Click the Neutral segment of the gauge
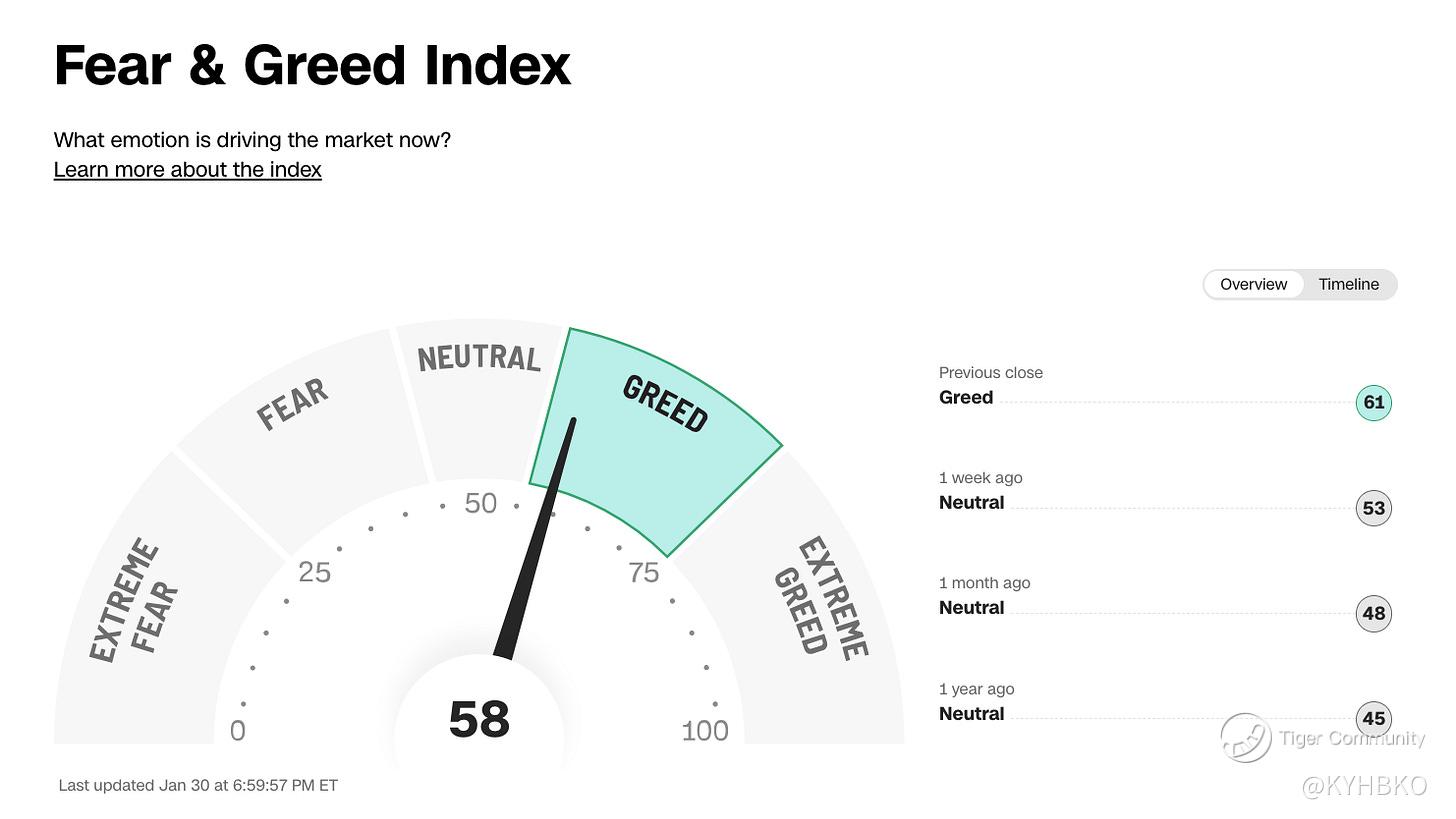The image size is (1456, 819). 480,395
